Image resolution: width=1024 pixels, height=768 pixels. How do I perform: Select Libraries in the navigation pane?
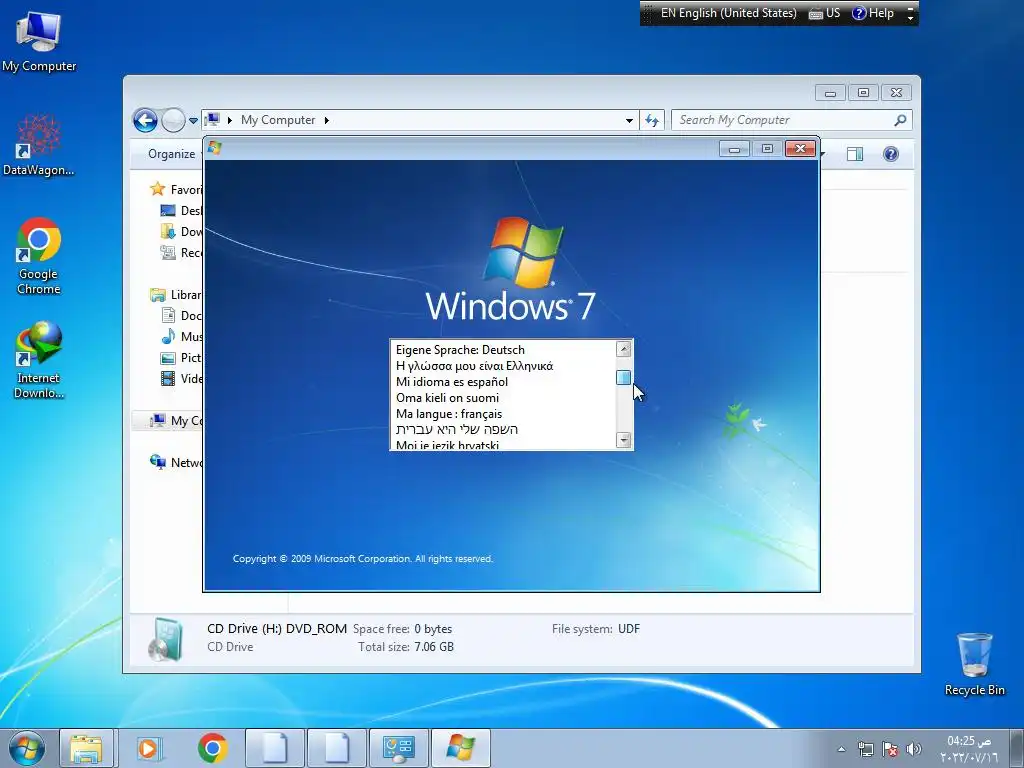176,295
